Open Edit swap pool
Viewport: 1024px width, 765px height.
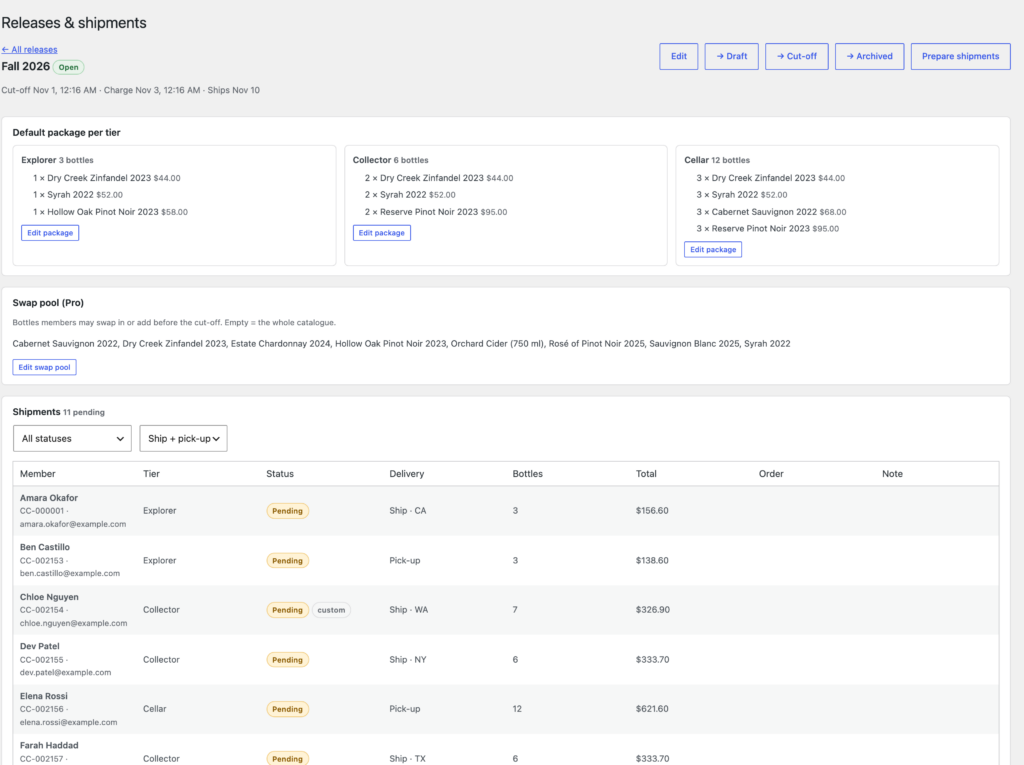[44, 367]
